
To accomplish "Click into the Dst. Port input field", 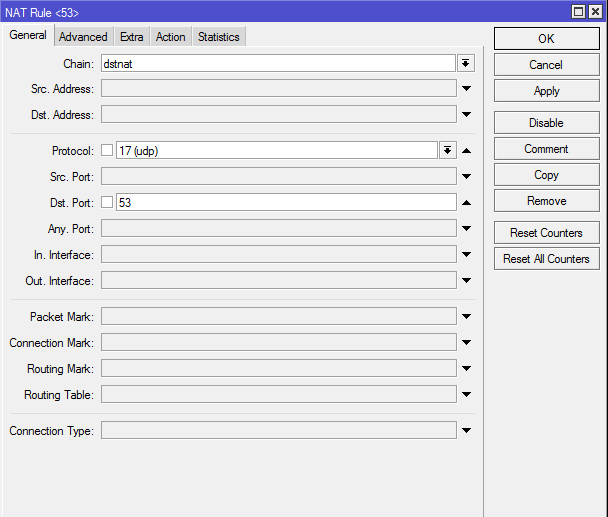I will [286, 202].
